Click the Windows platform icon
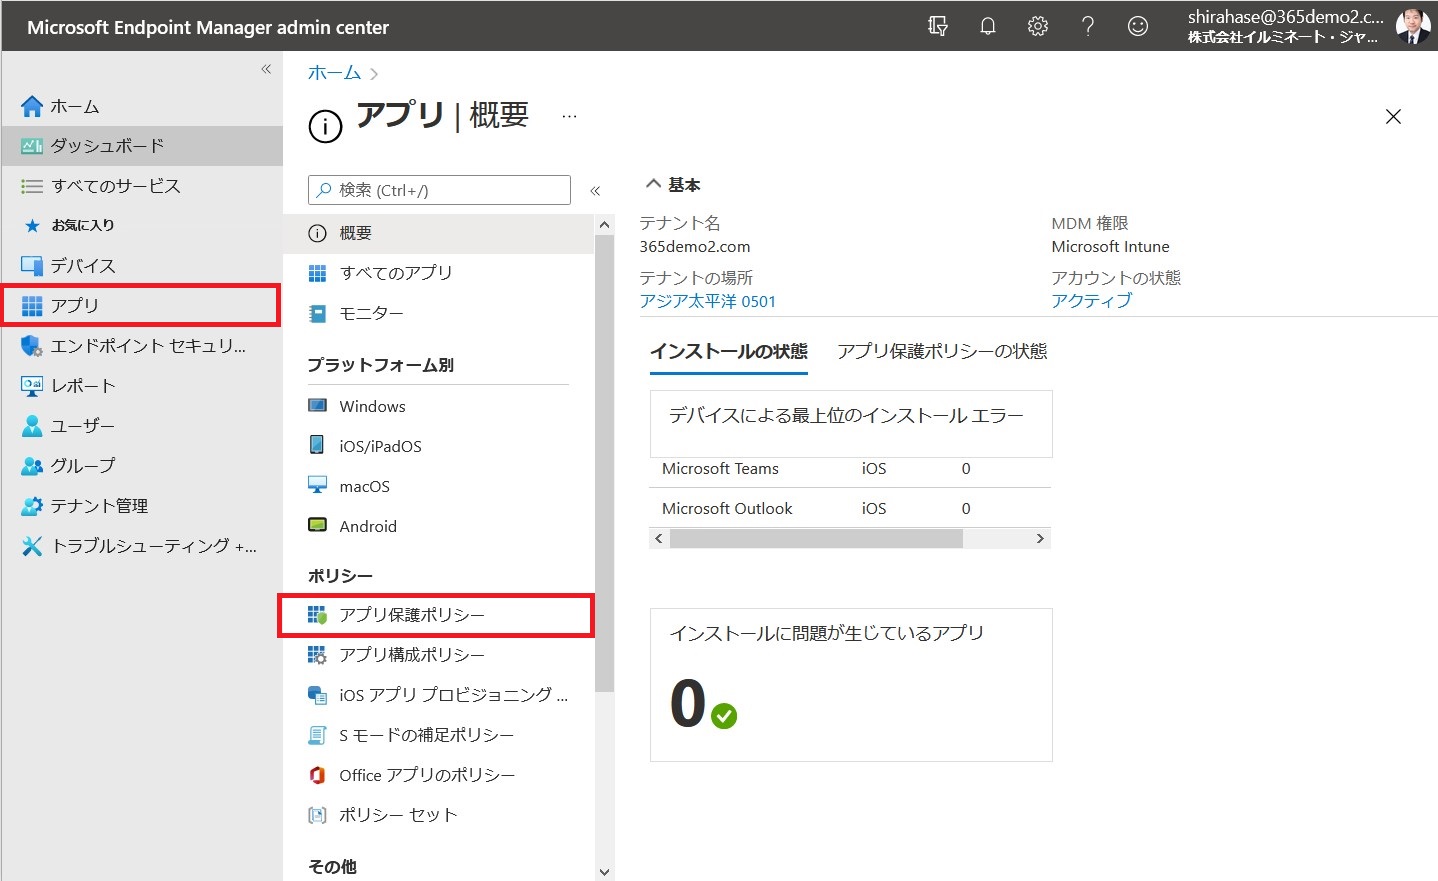Image resolution: width=1438 pixels, height=881 pixels. tap(317, 406)
